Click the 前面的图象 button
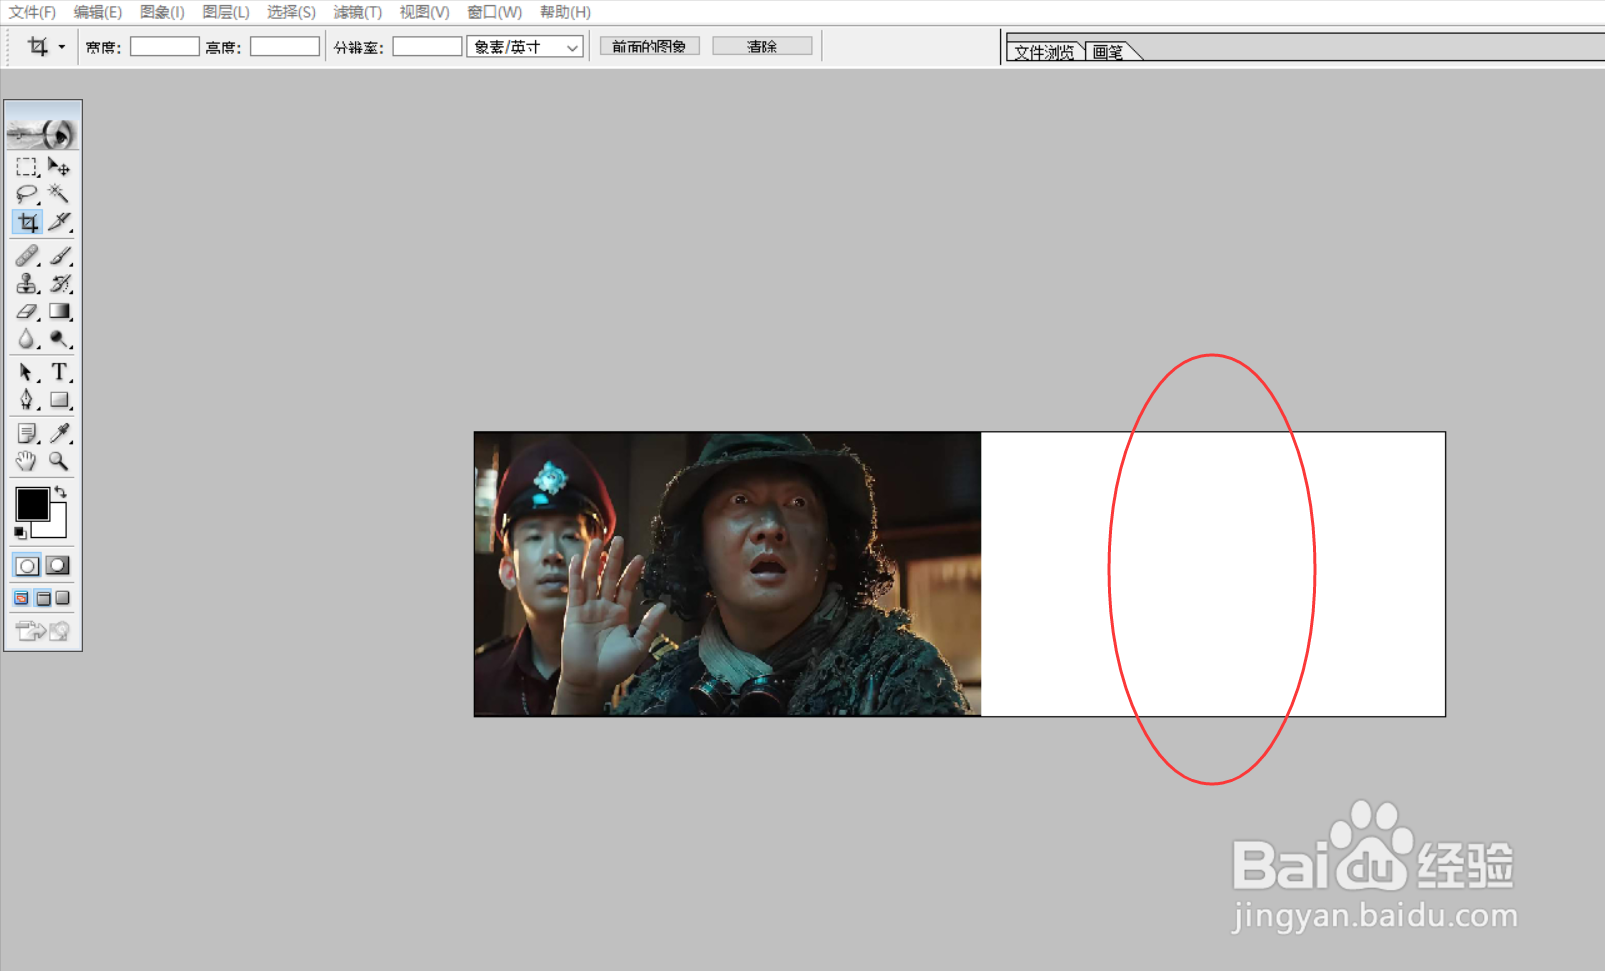Image resolution: width=1605 pixels, height=971 pixels. click(649, 46)
